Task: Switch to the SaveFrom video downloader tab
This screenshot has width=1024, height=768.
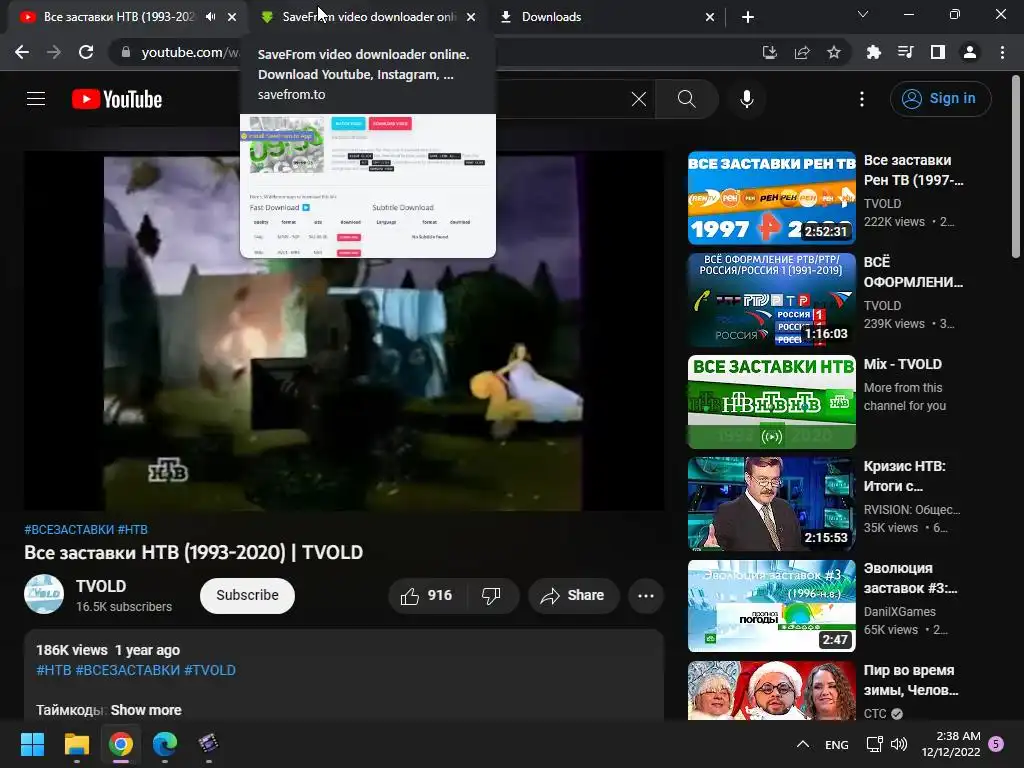Action: 368,17
